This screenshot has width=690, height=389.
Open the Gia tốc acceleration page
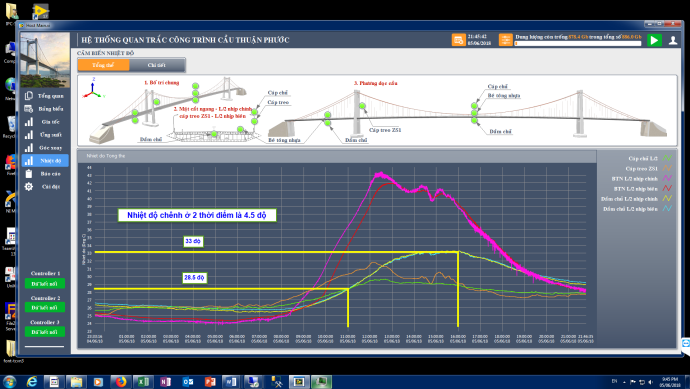[x=45, y=122]
